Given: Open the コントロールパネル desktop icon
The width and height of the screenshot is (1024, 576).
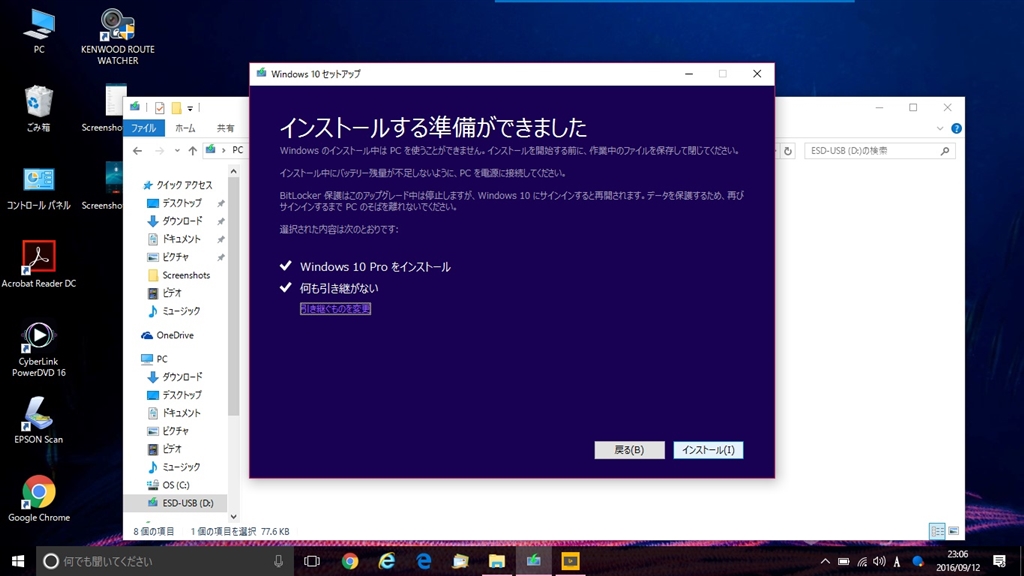Looking at the screenshot, I should tap(39, 188).
